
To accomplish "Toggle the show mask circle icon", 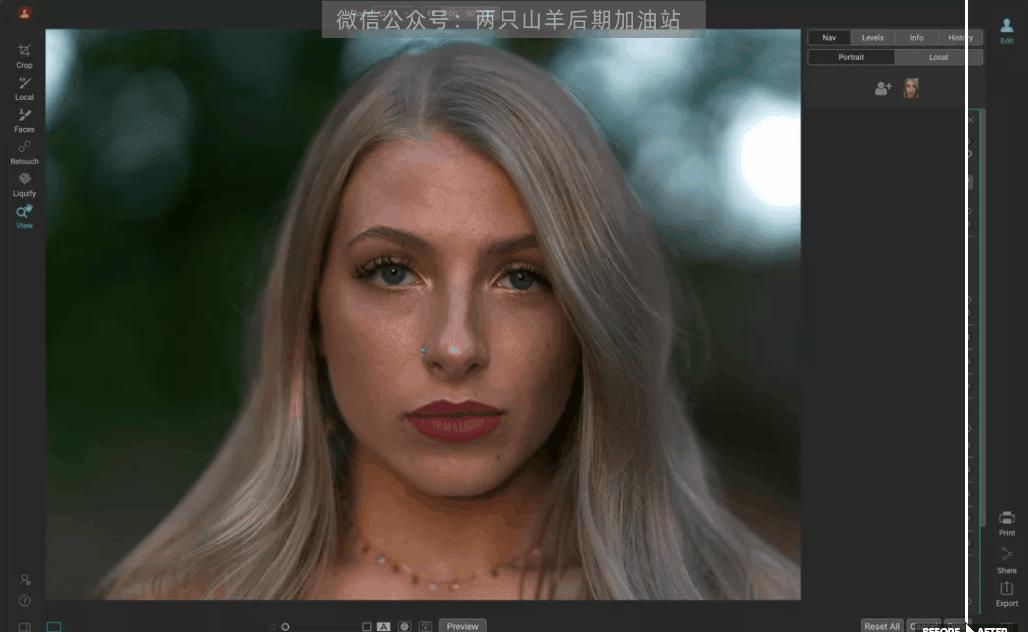I will 405,627.
